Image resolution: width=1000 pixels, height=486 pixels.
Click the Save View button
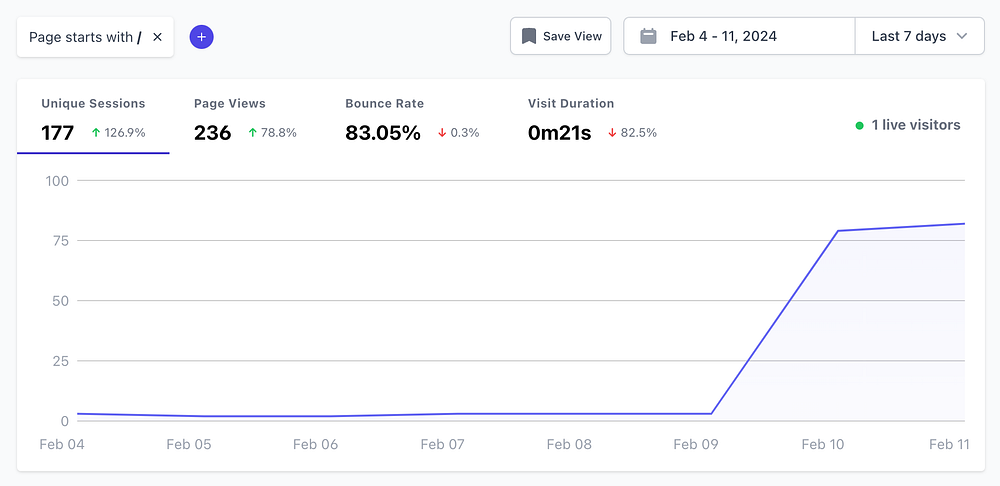561,36
